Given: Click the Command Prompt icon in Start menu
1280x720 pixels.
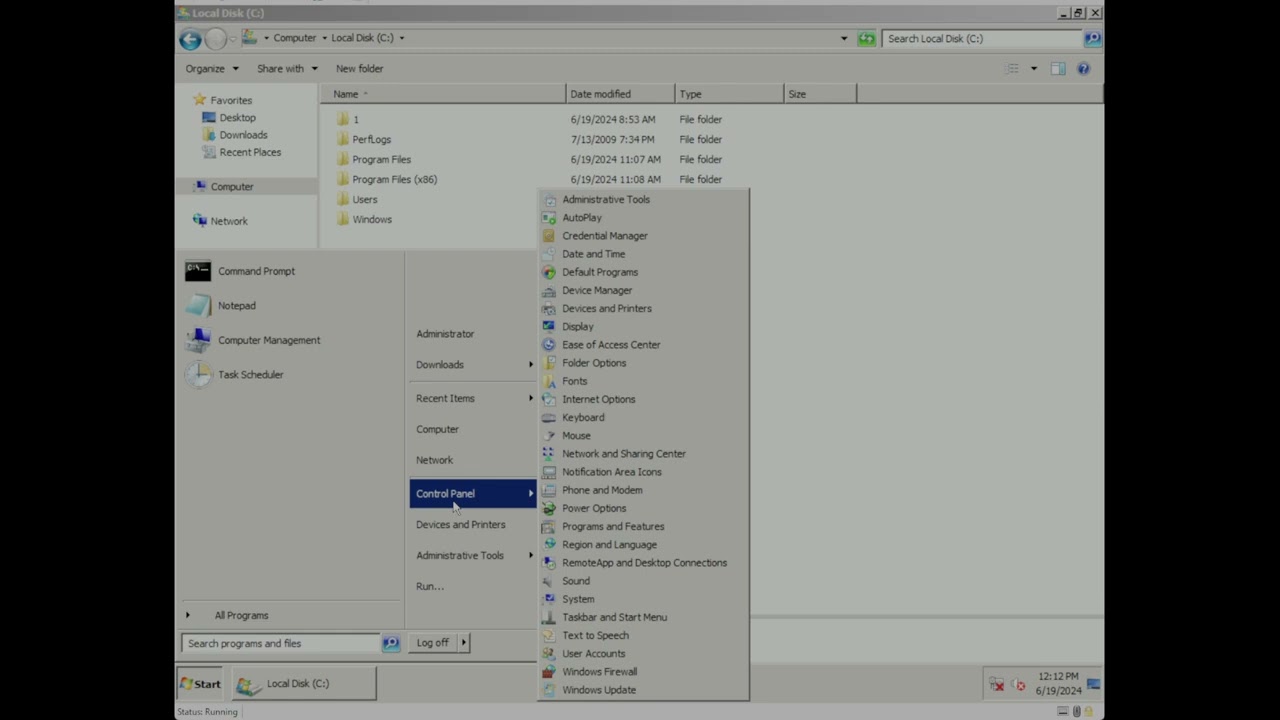Looking at the screenshot, I should pyautogui.click(x=198, y=271).
